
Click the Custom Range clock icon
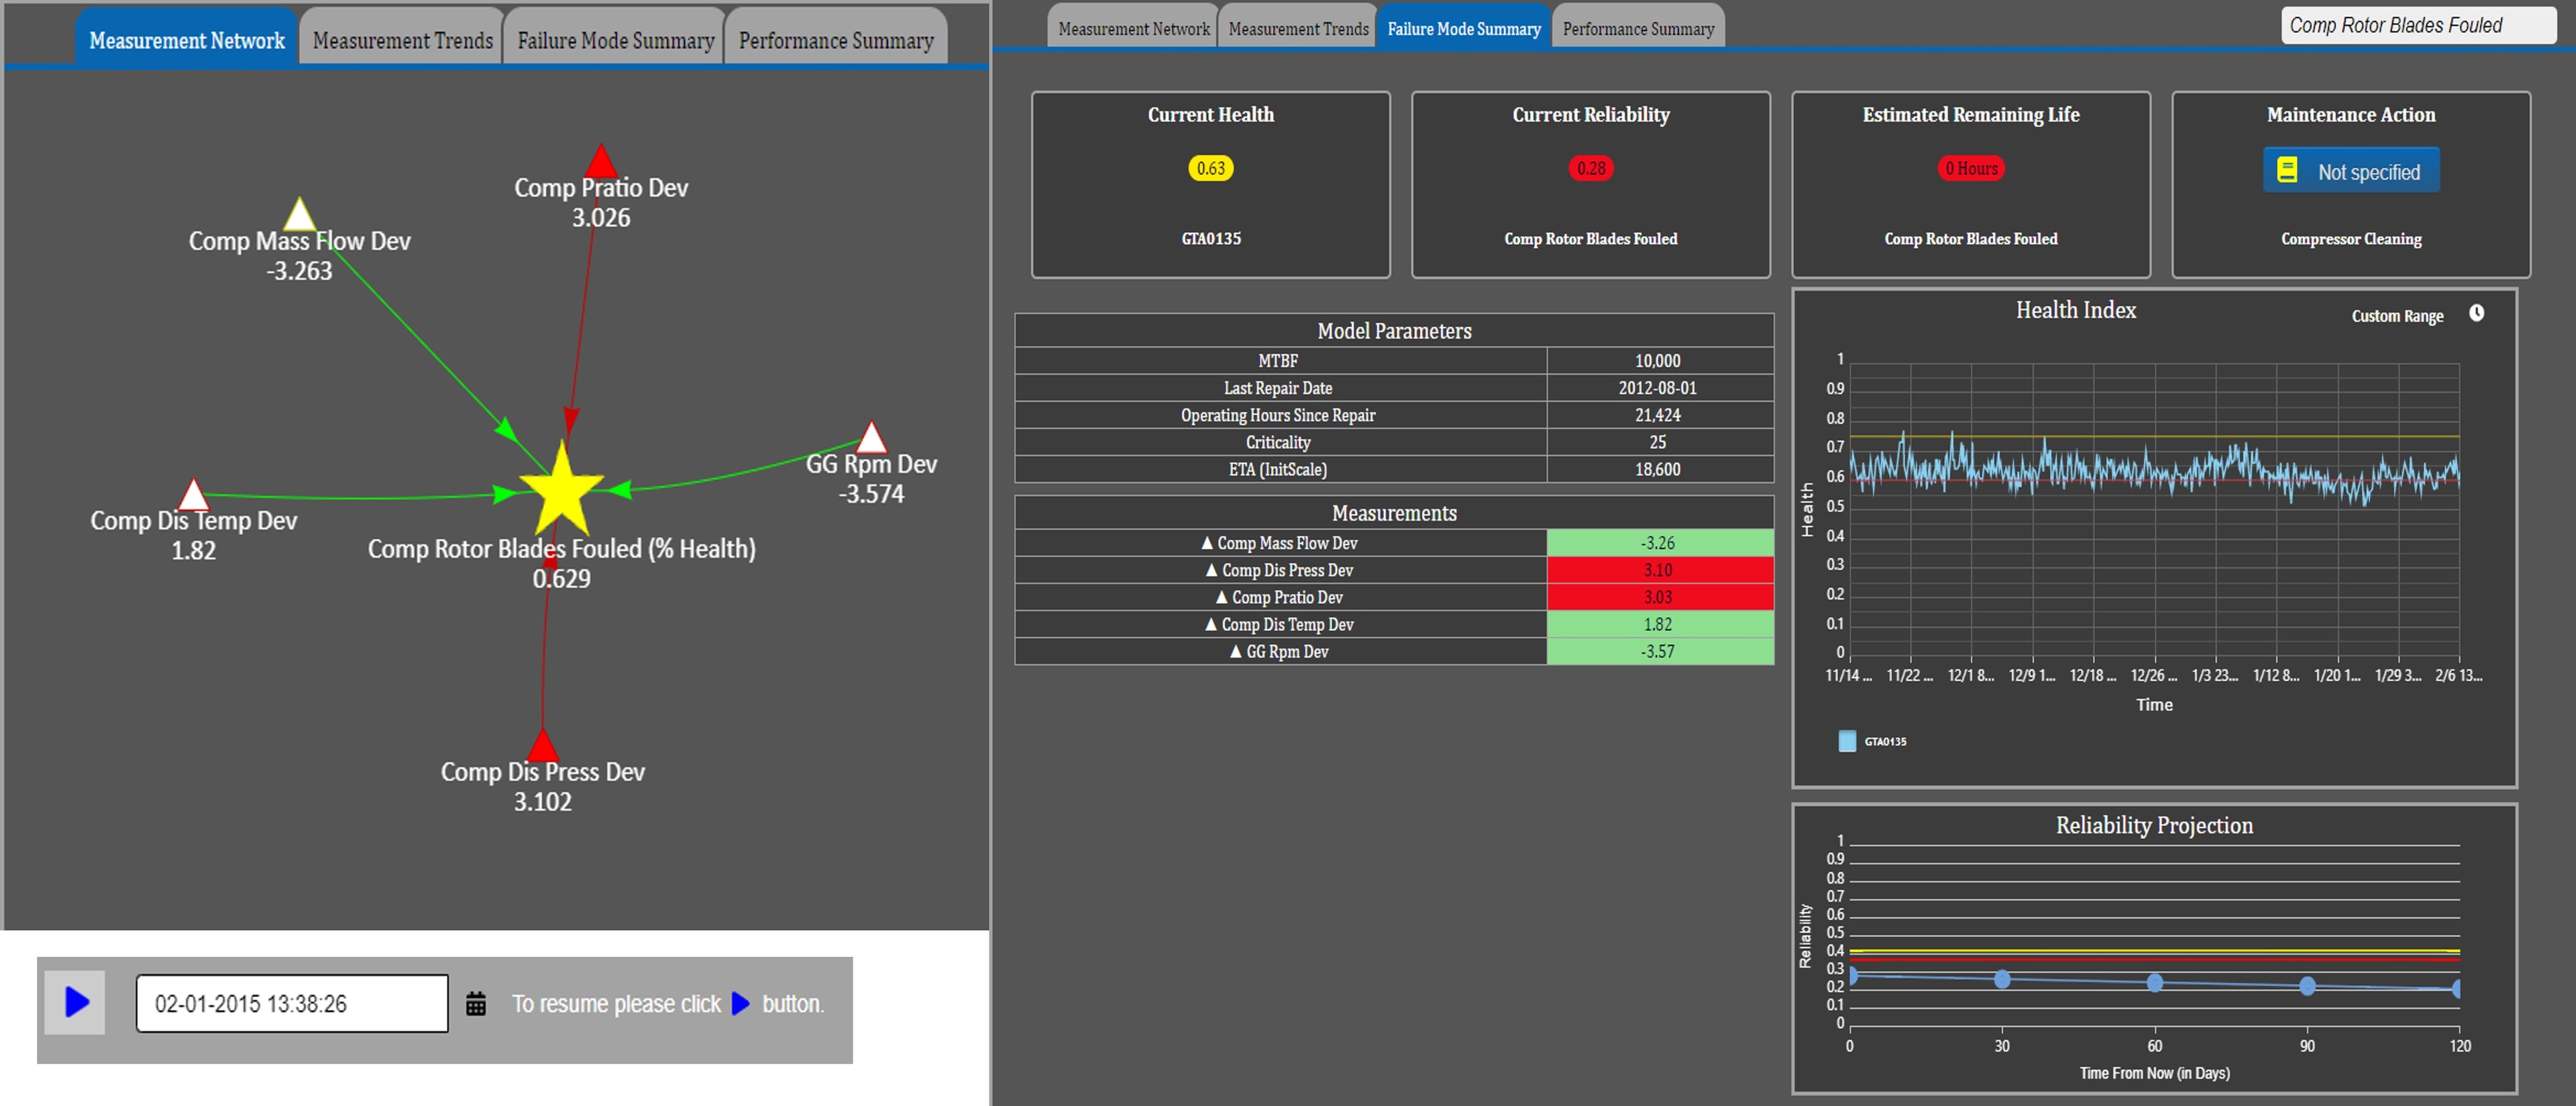point(2476,313)
